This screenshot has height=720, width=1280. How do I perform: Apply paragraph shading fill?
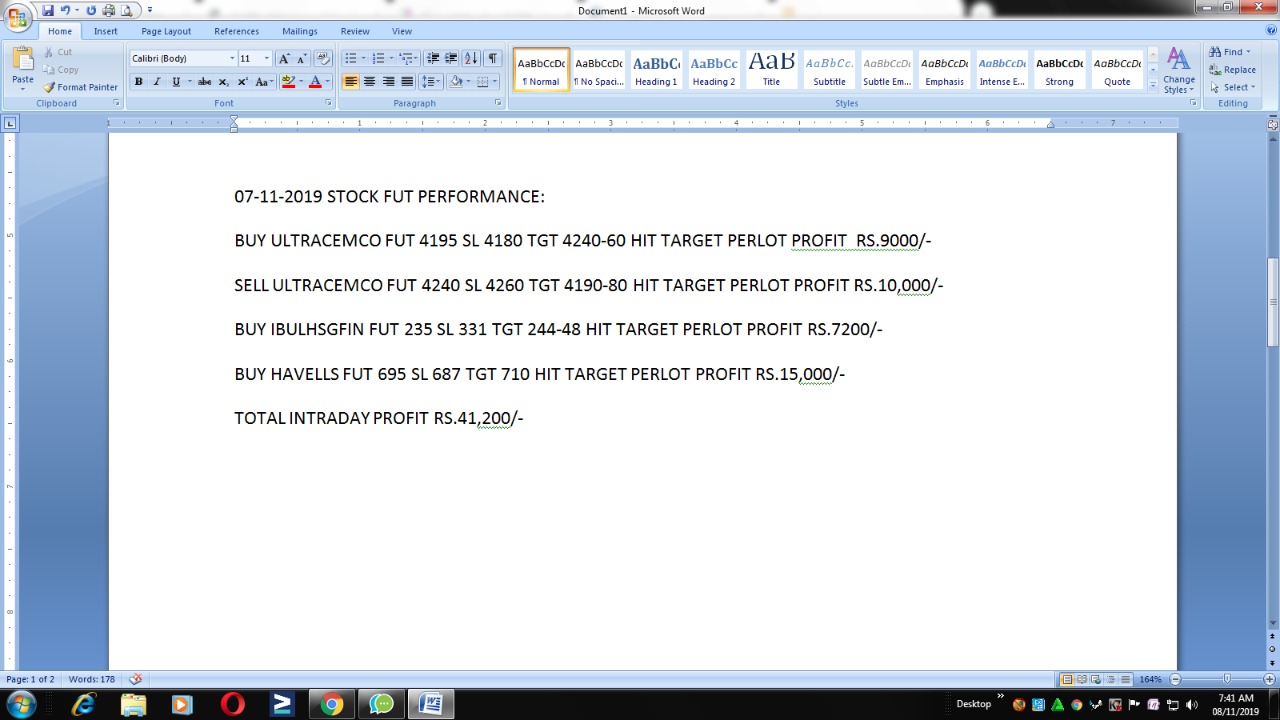click(455, 82)
